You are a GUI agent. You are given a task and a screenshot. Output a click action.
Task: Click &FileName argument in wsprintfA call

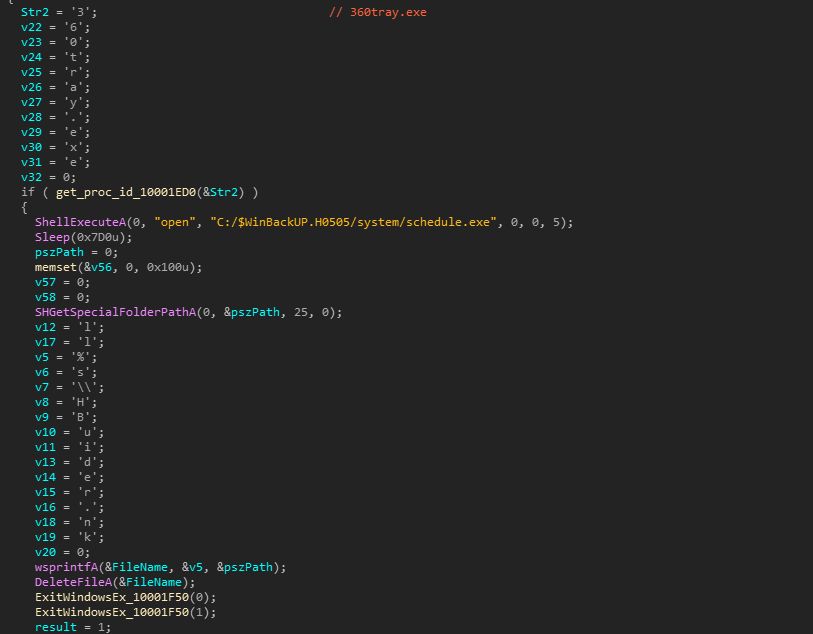[x=136, y=568]
